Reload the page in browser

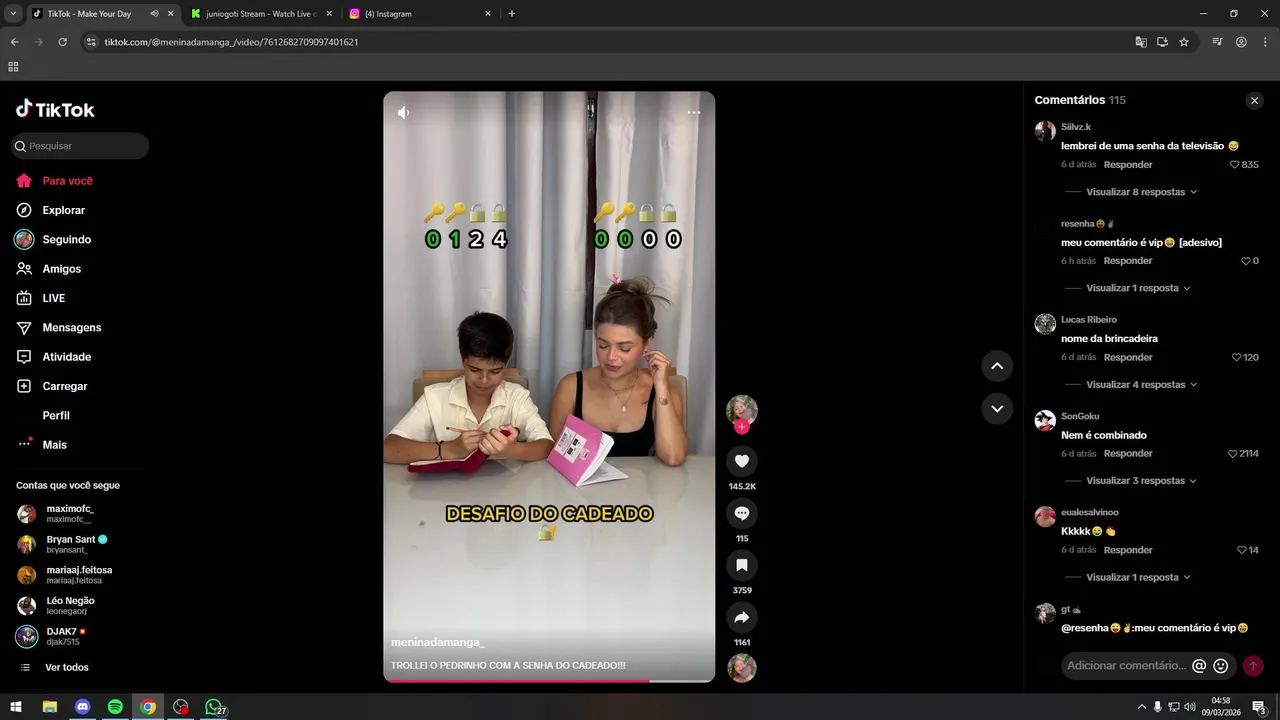[x=62, y=42]
